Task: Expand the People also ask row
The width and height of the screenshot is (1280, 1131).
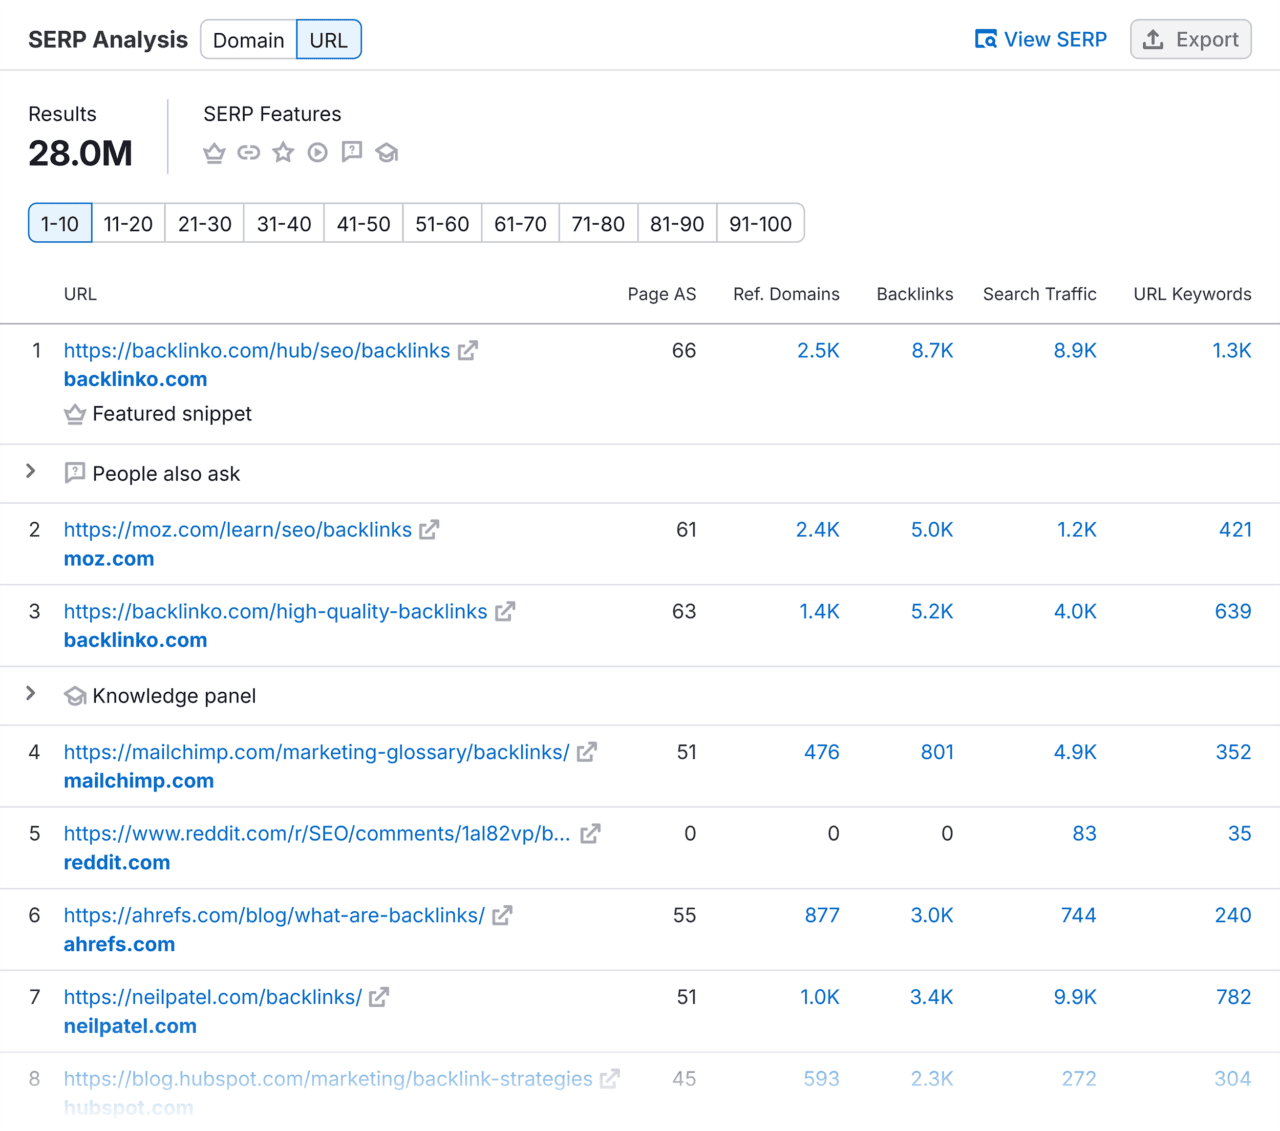Action: click(30, 471)
